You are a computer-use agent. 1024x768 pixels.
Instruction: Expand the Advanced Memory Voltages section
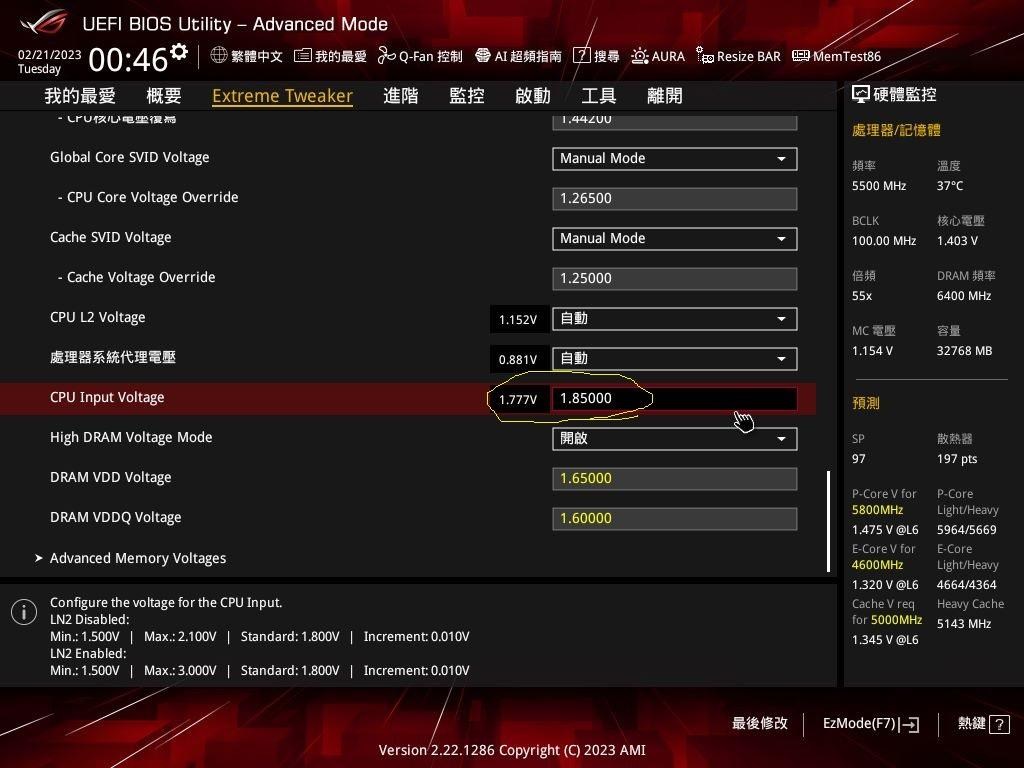(138, 558)
